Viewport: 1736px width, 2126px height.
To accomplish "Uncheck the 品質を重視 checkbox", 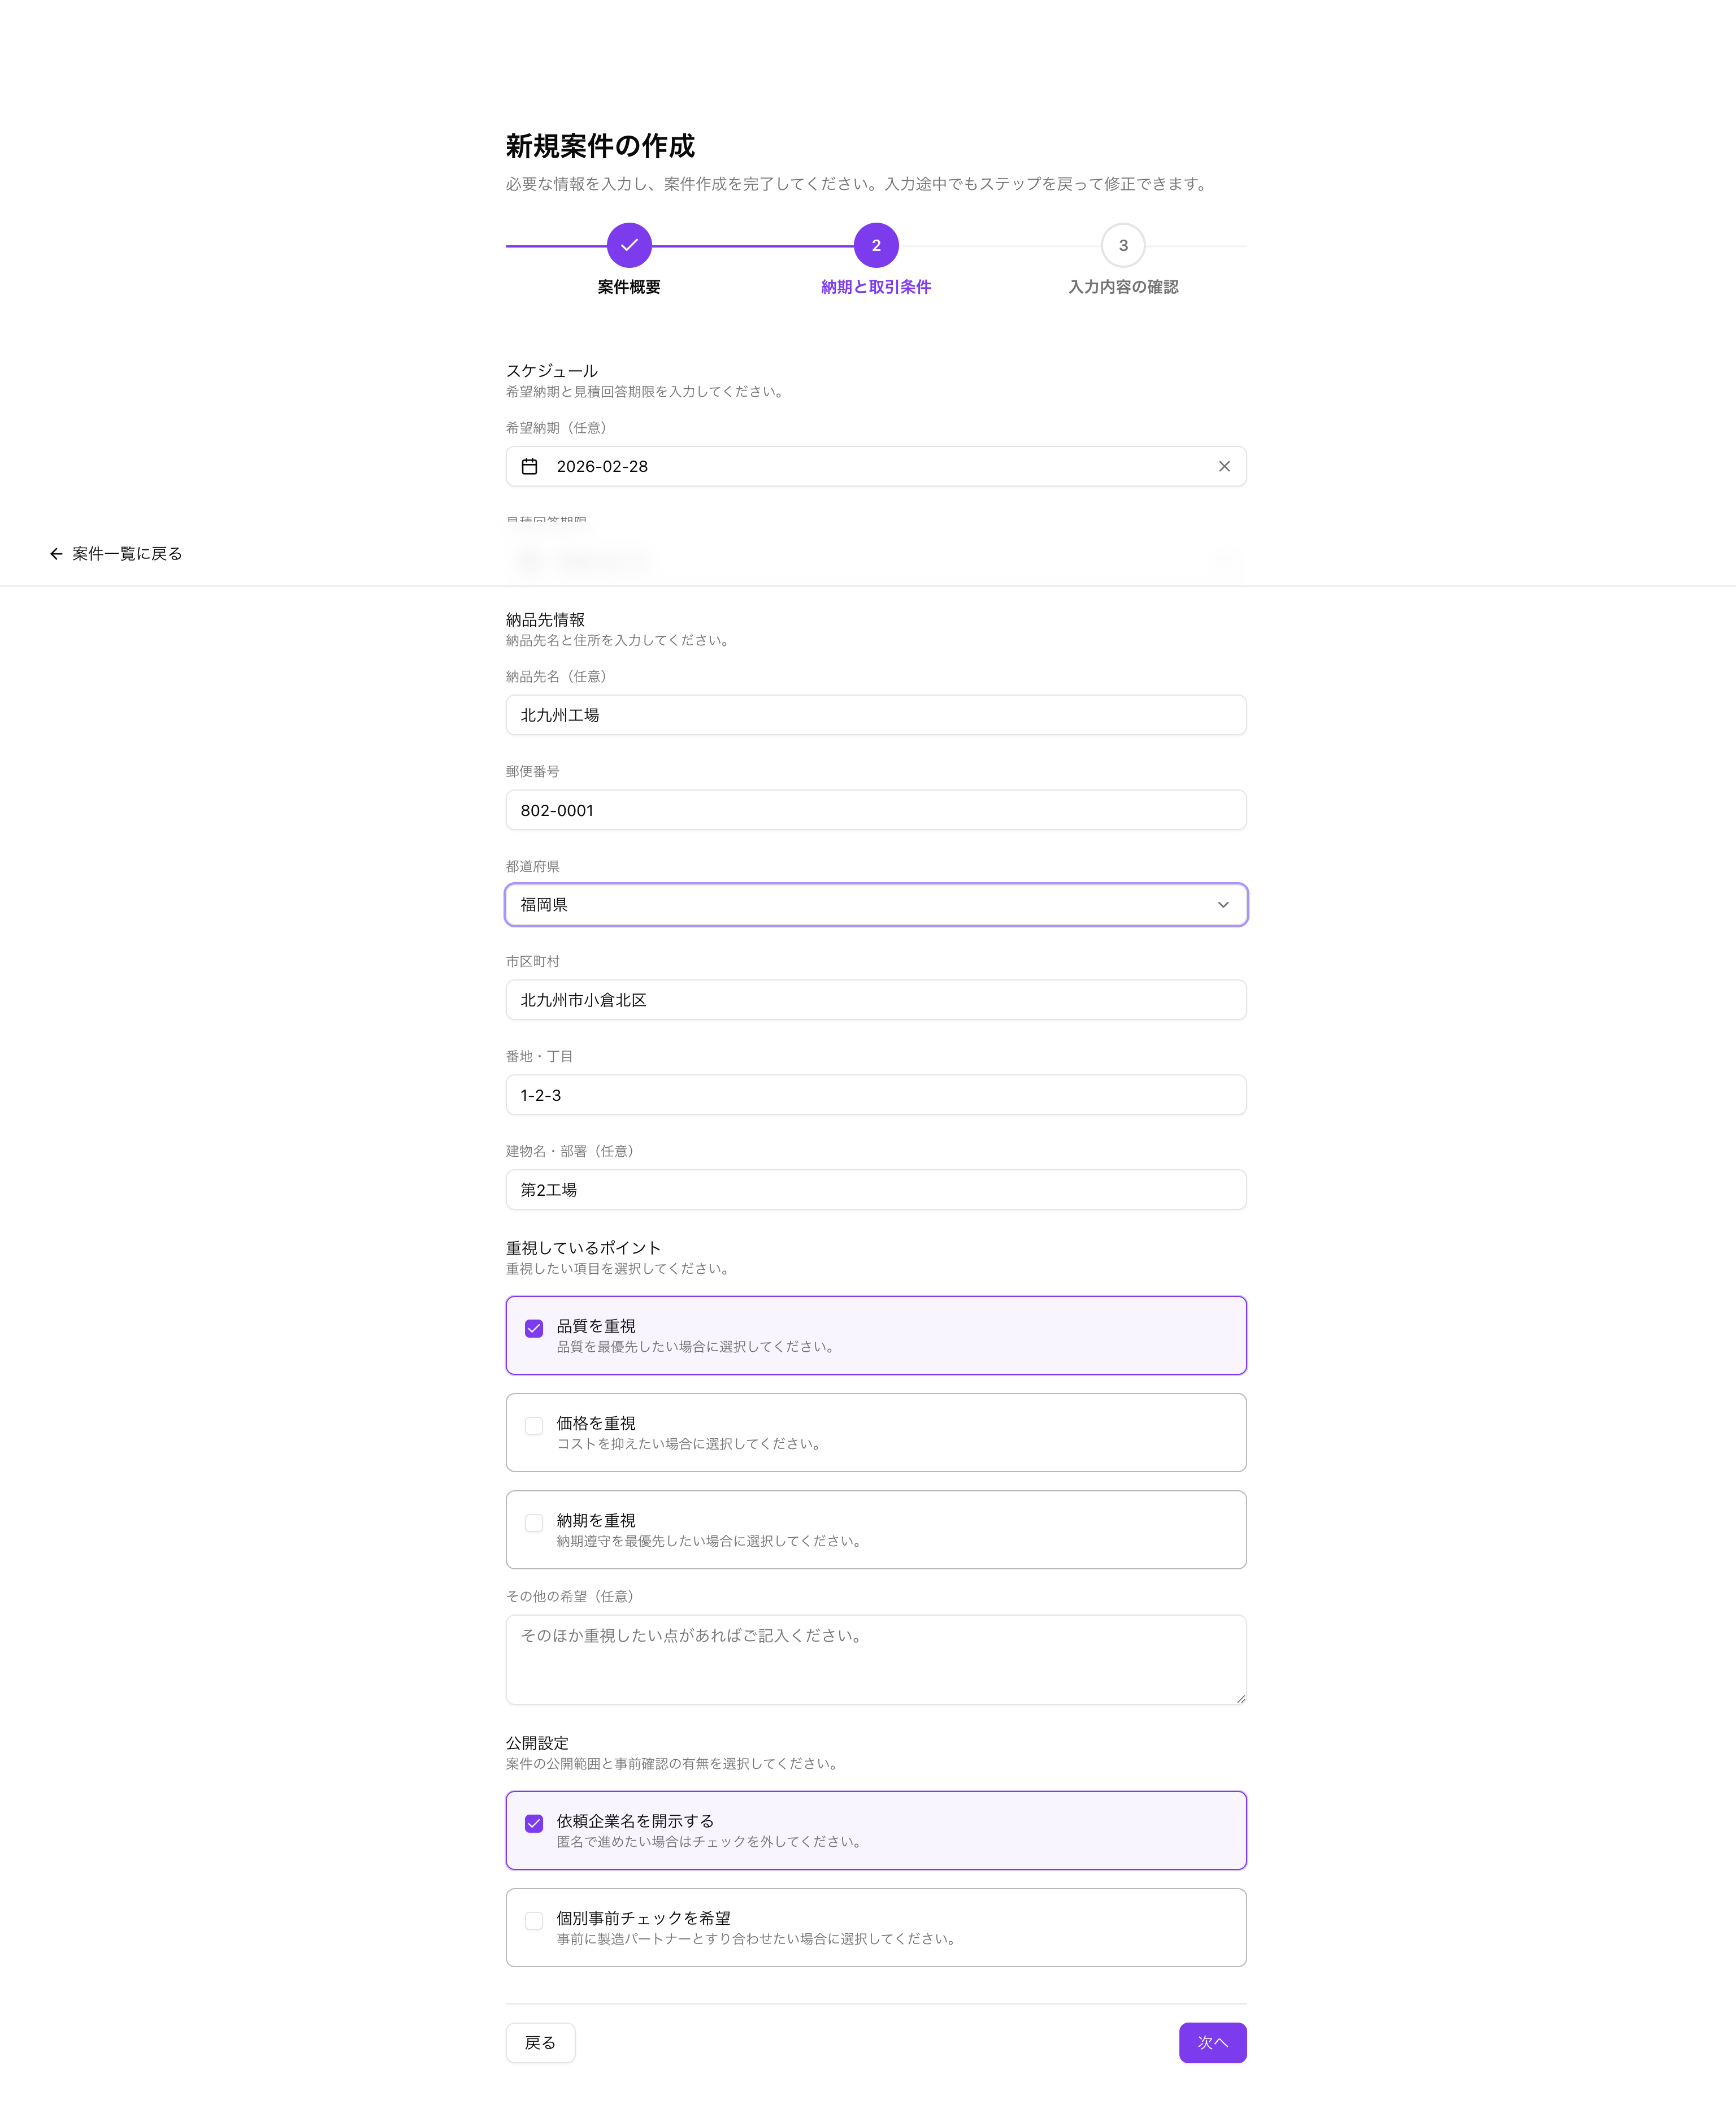I will 534,1328.
